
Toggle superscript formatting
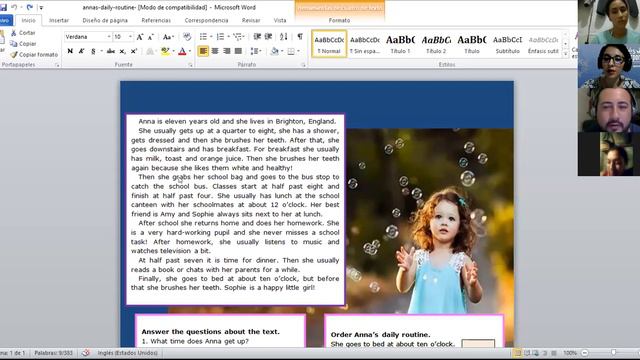point(133,51)
